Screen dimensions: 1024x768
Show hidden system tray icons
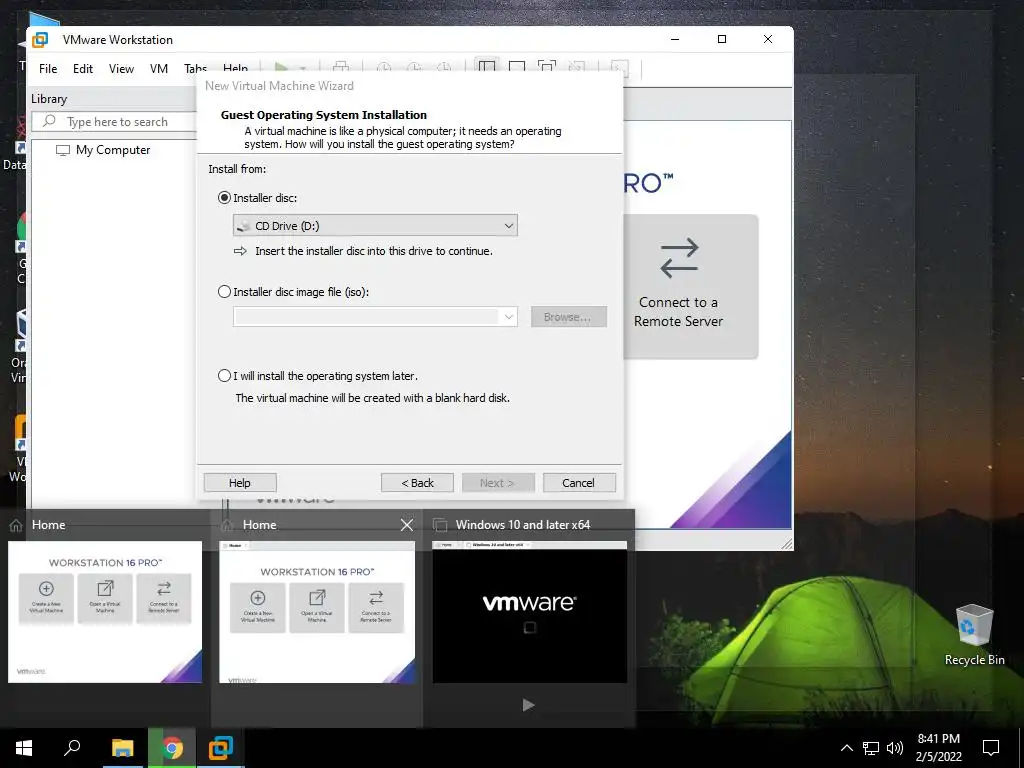coord(846,748)
